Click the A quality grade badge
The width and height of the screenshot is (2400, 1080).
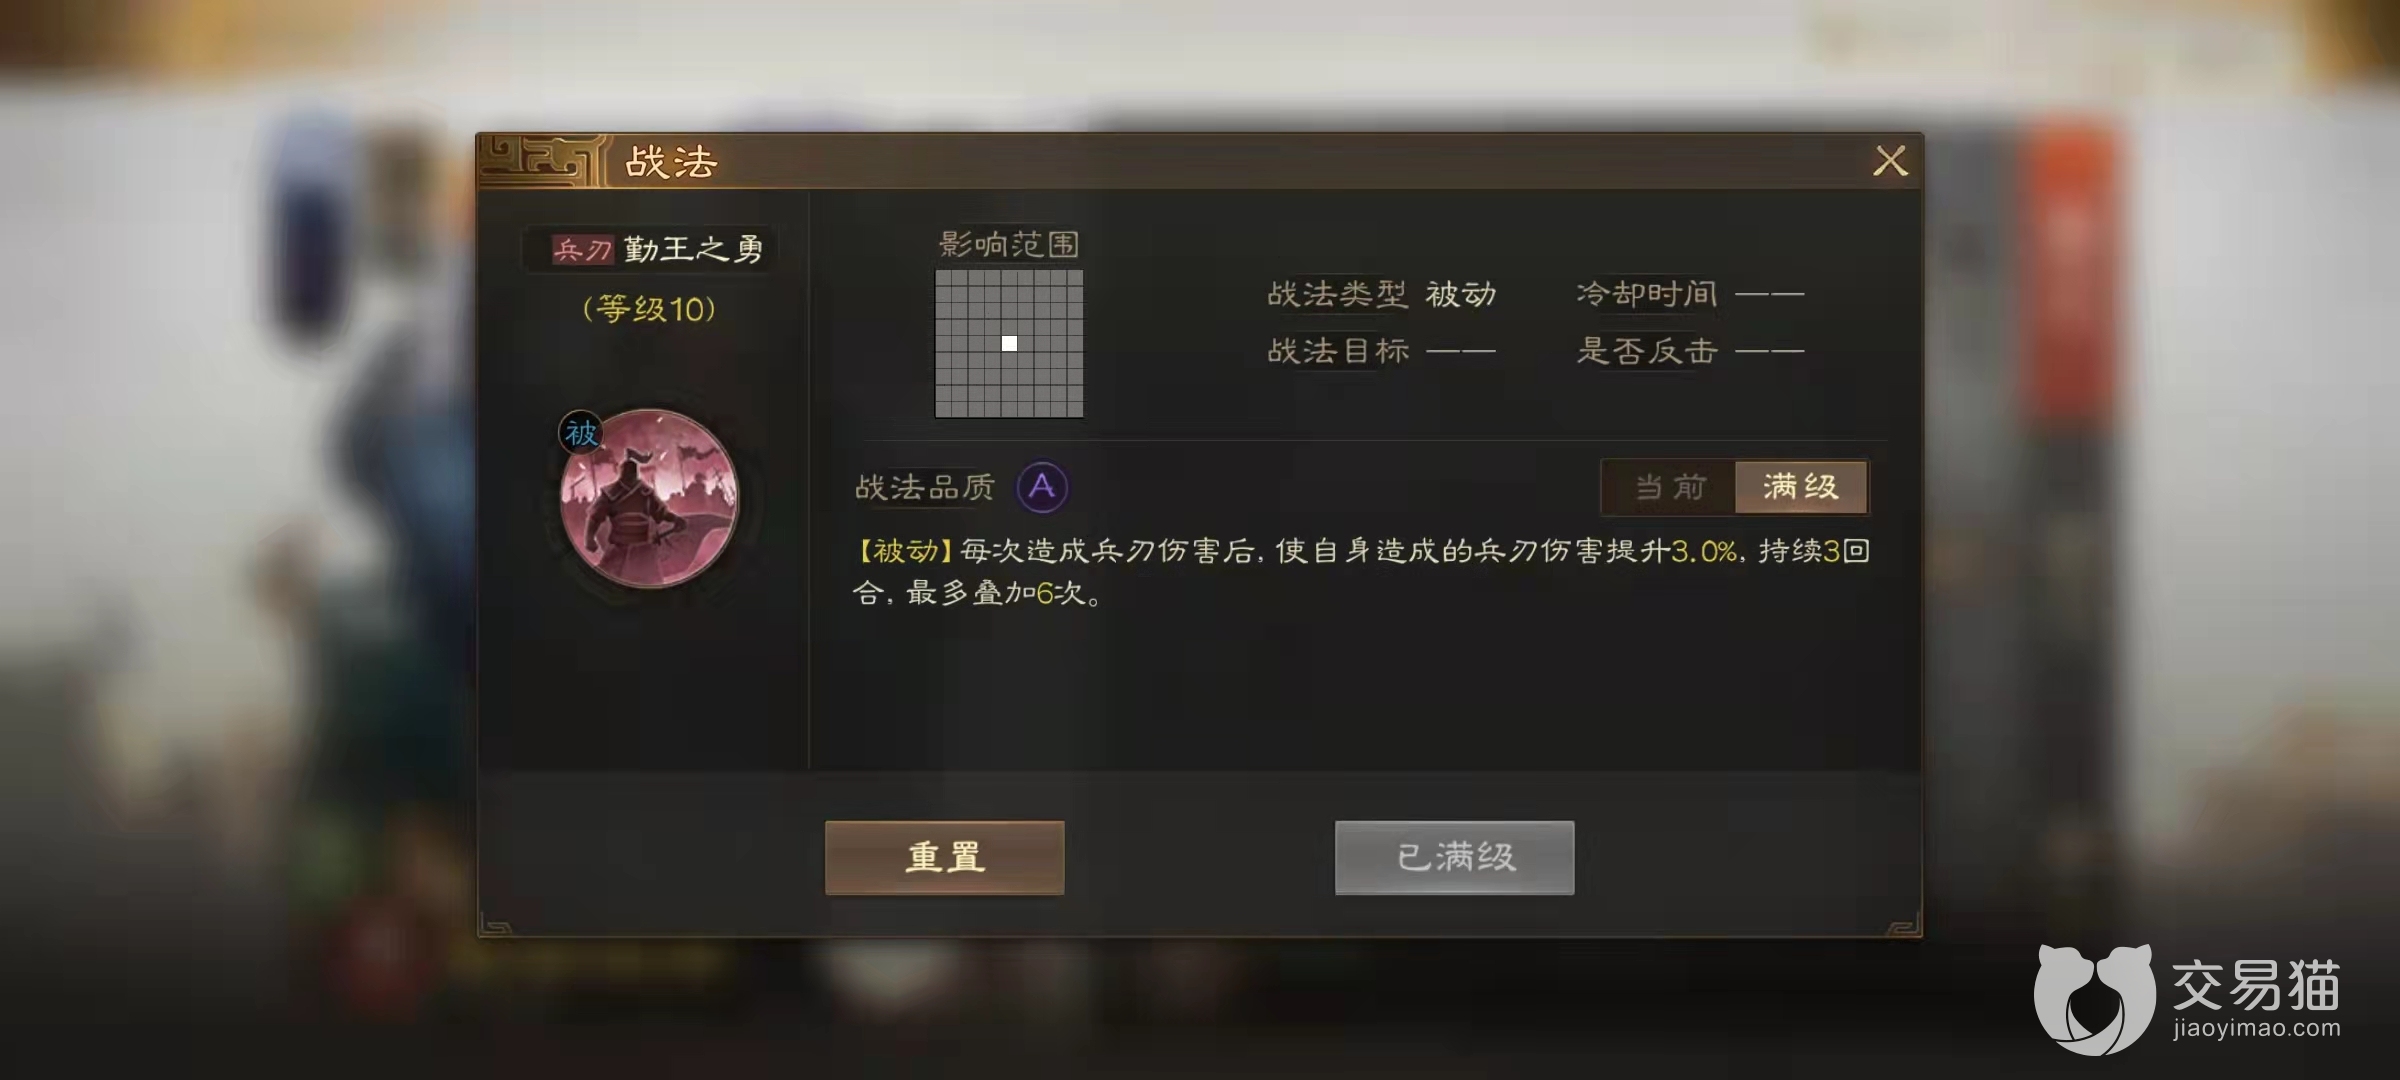(1042, 487)
